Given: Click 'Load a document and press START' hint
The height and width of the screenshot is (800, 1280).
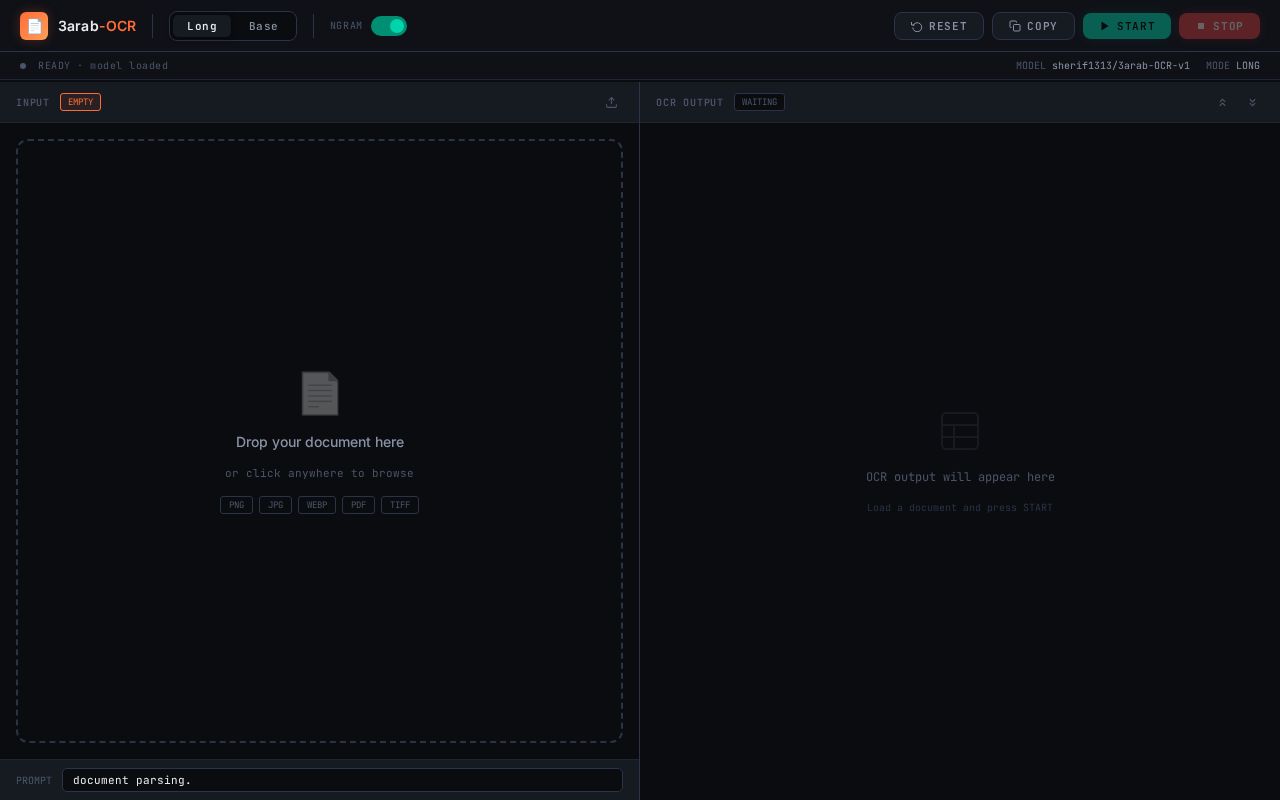Looking at the screenshot, I should click(x=960, y=508).
